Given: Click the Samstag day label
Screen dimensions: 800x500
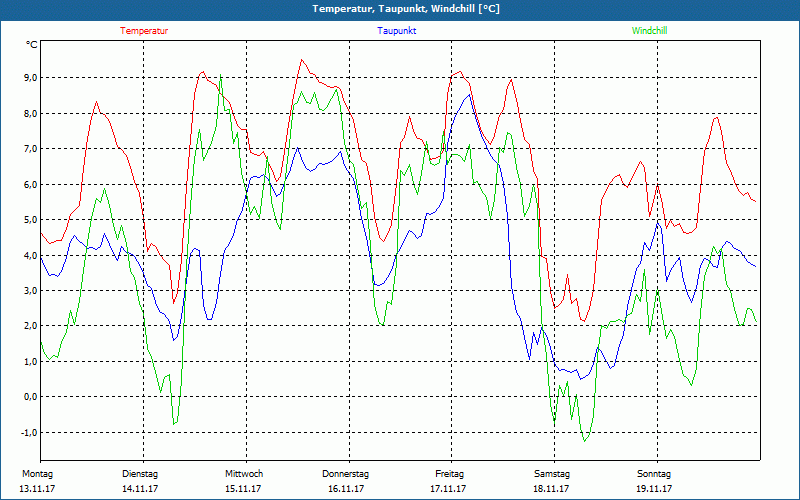Looking at the screenshot, I should (x=552, y=474).
